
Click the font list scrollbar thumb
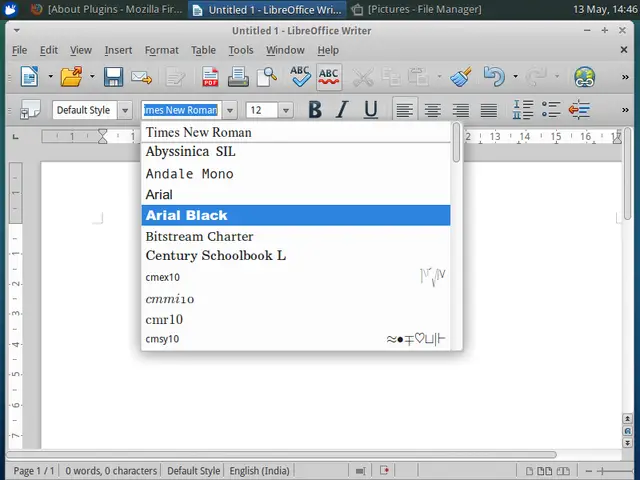pos(456,143)
